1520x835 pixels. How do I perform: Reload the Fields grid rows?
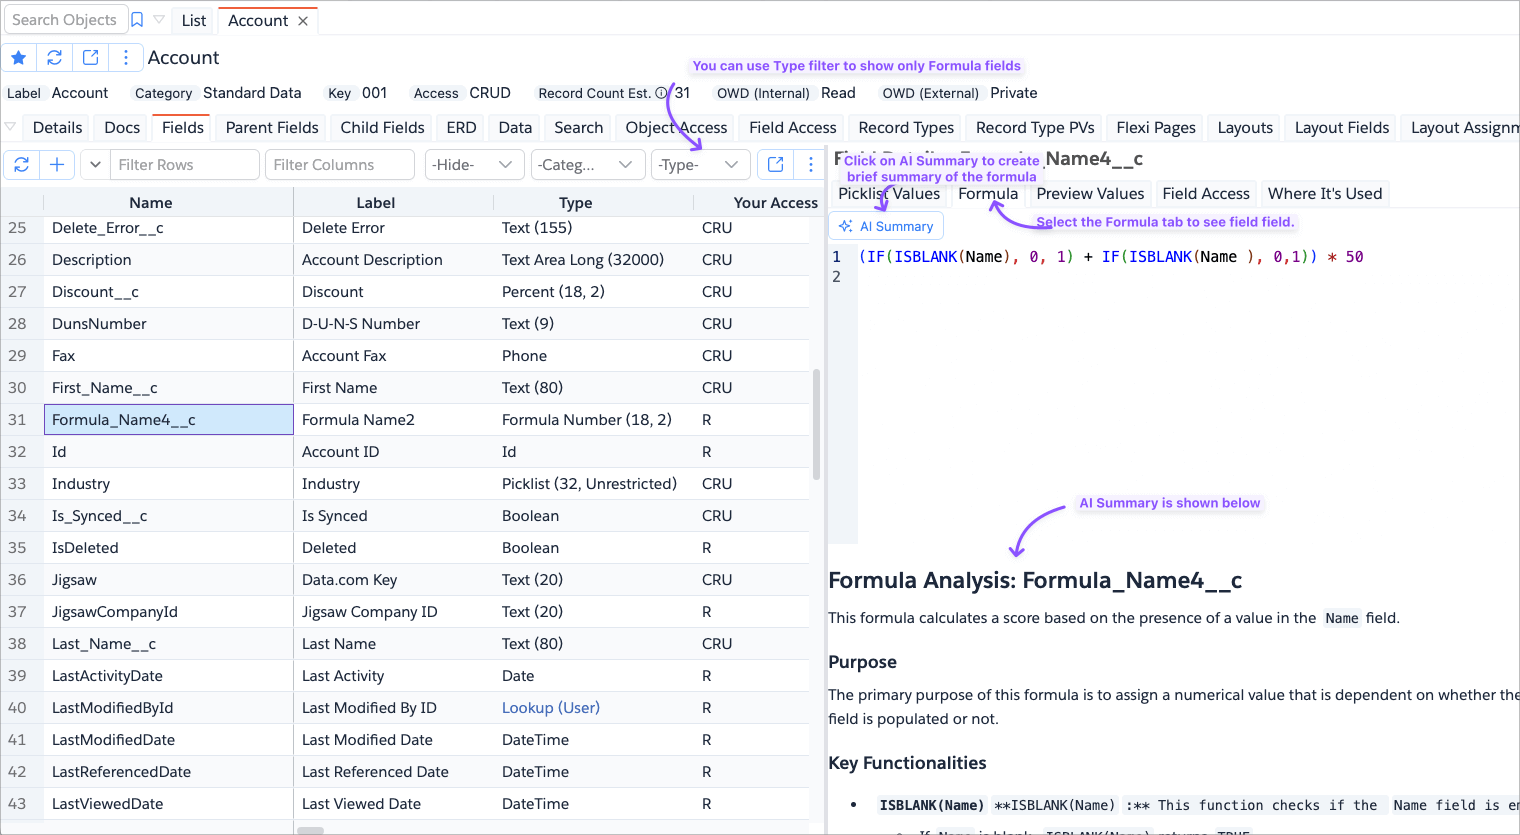22,165
